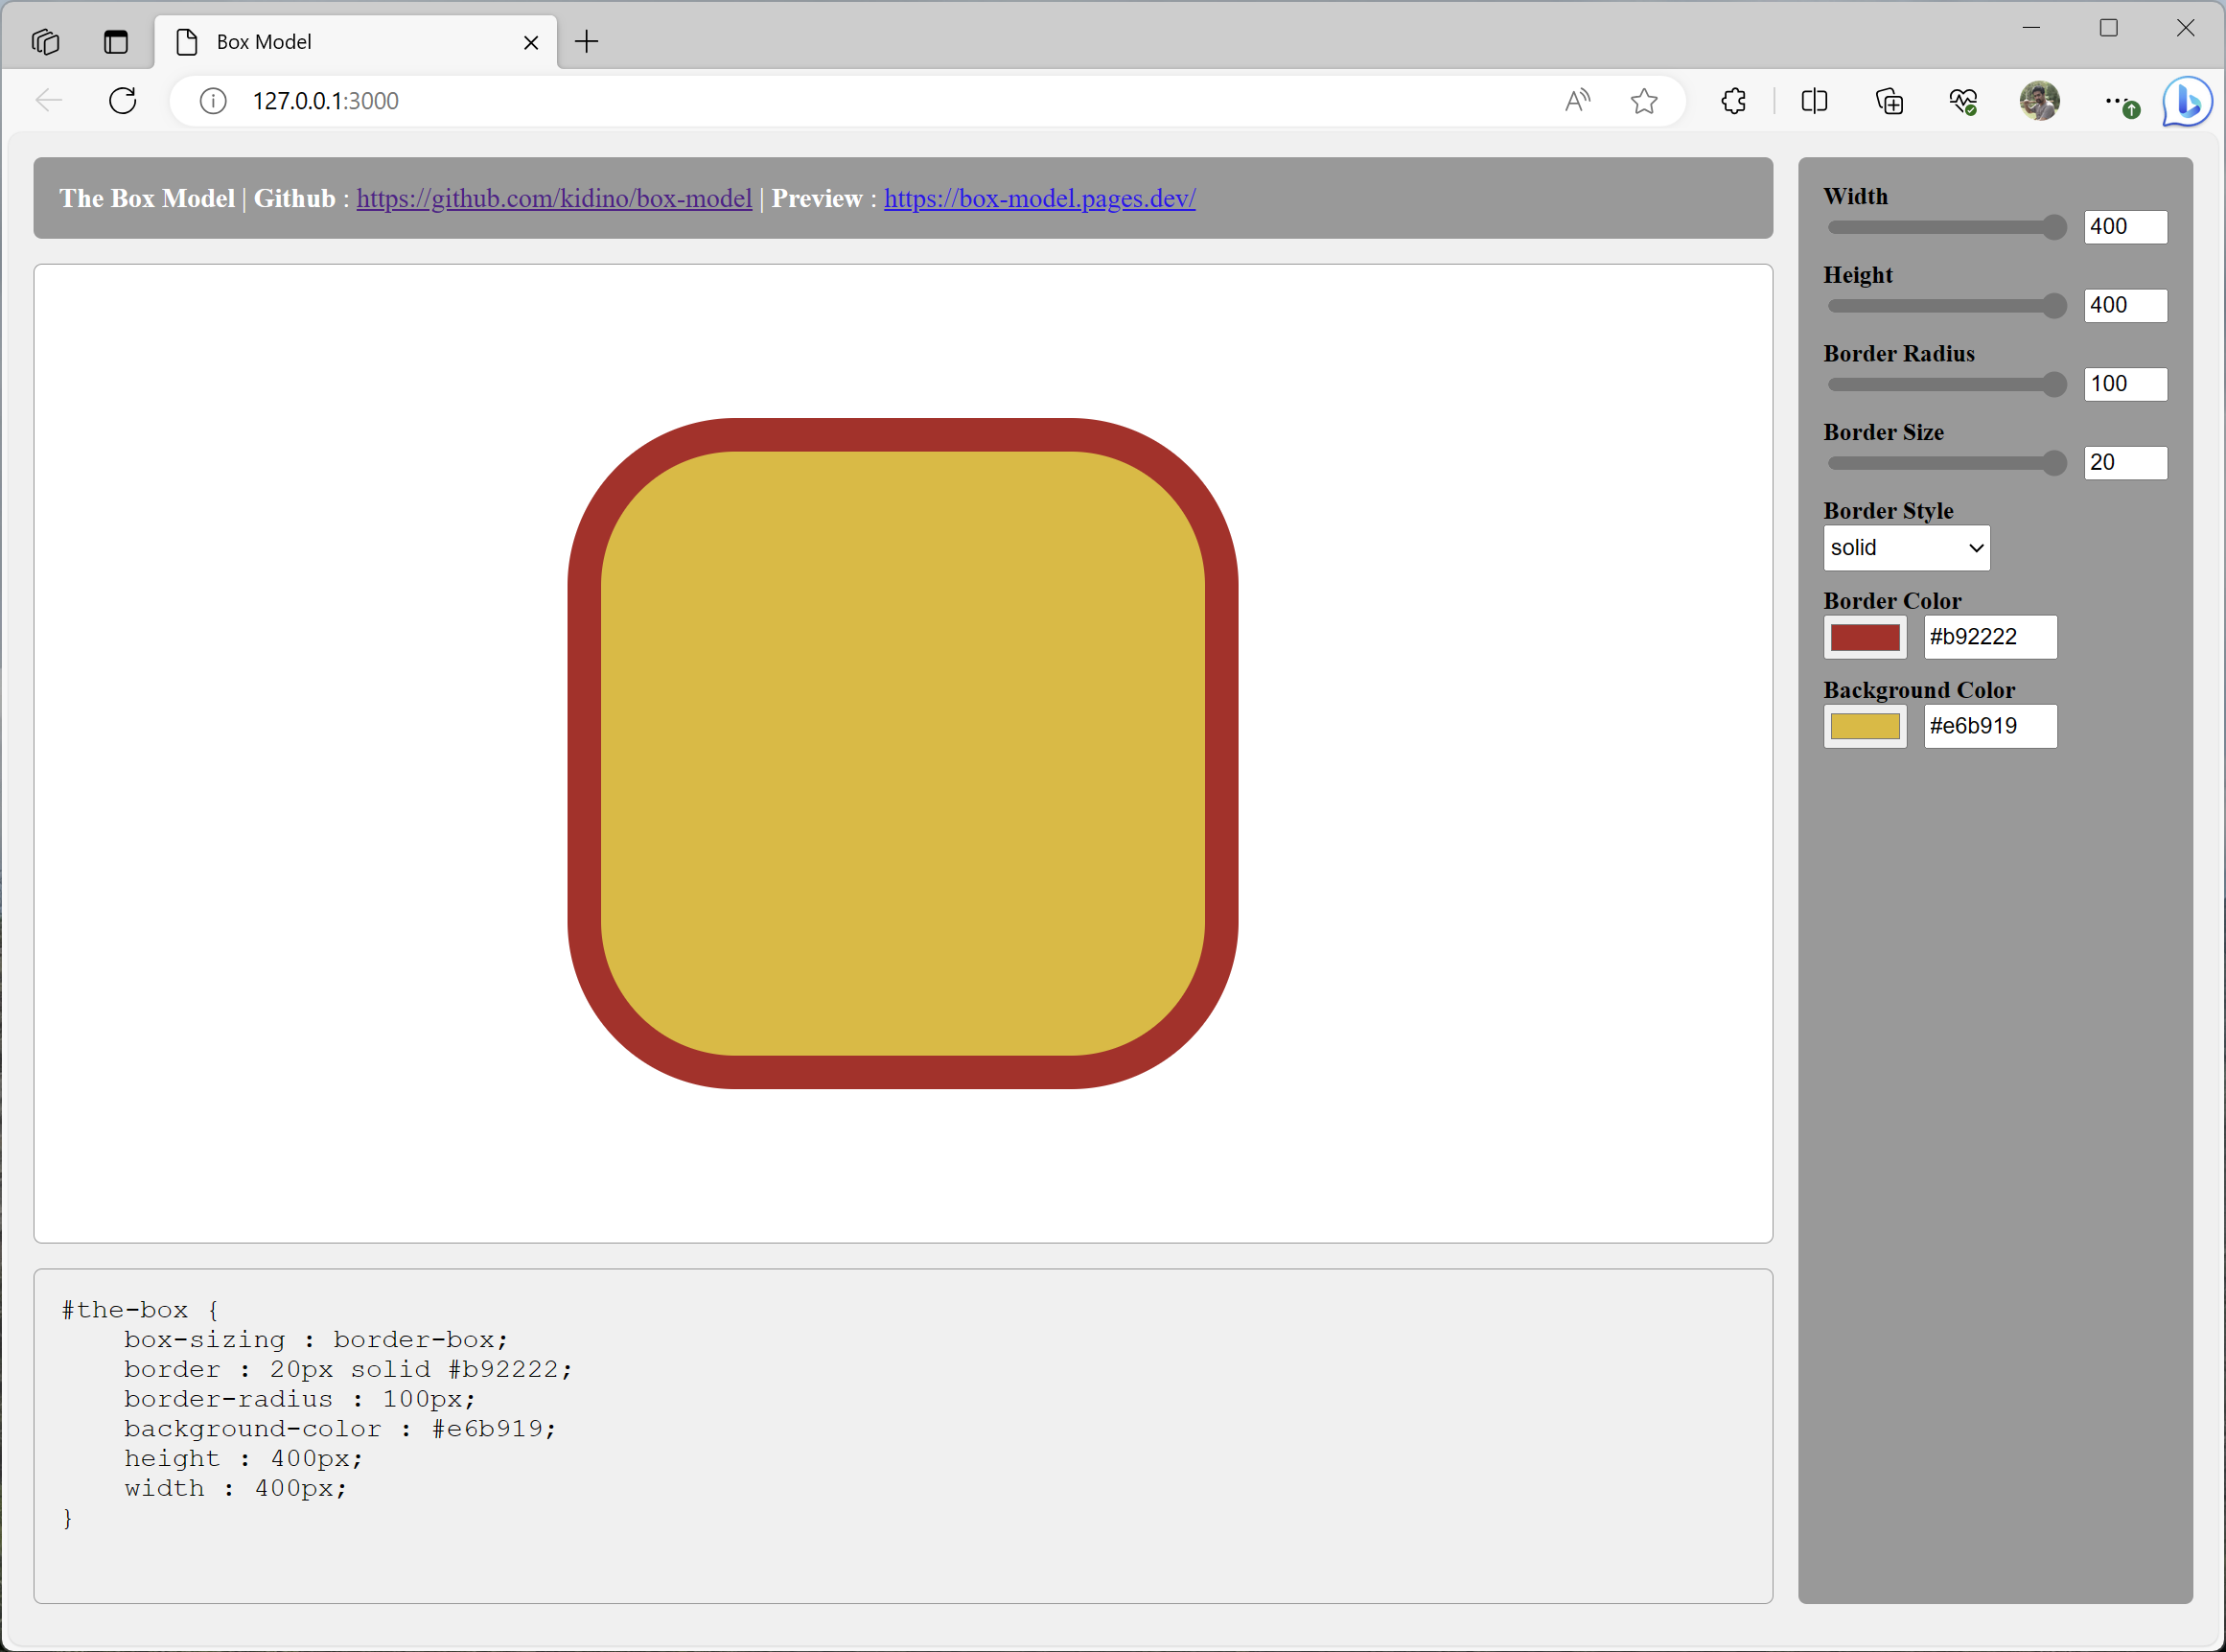Click the Width number input field
The width and height of the screenshot is (2226, 1652).
[2125, 227]
